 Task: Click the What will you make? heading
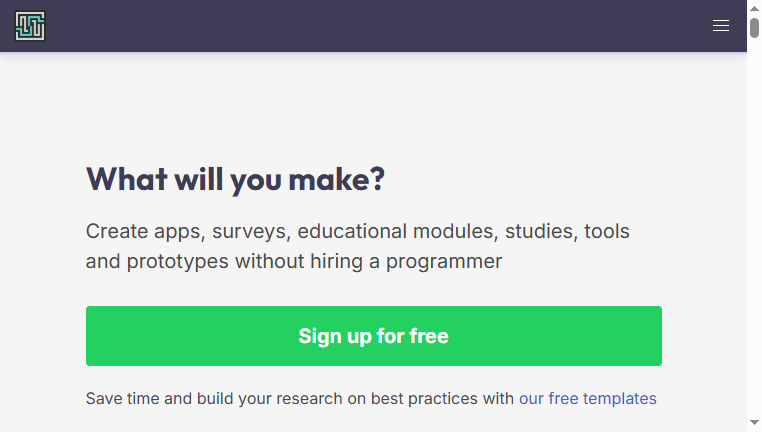(x=235, y=179)
